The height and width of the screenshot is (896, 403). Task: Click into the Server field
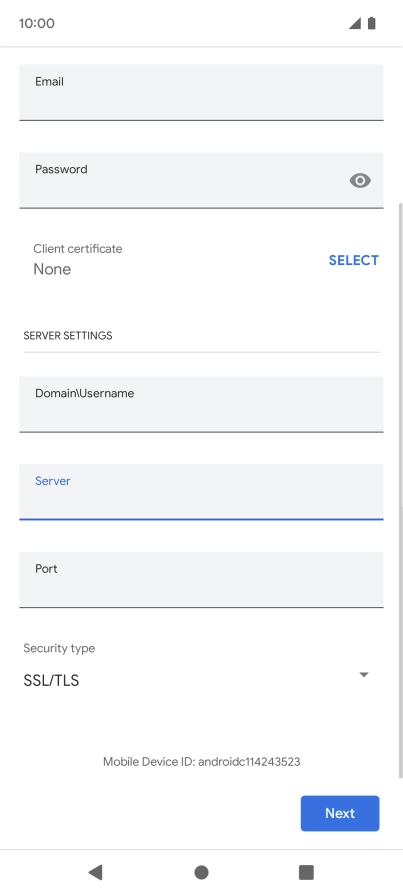pos(201,492)
